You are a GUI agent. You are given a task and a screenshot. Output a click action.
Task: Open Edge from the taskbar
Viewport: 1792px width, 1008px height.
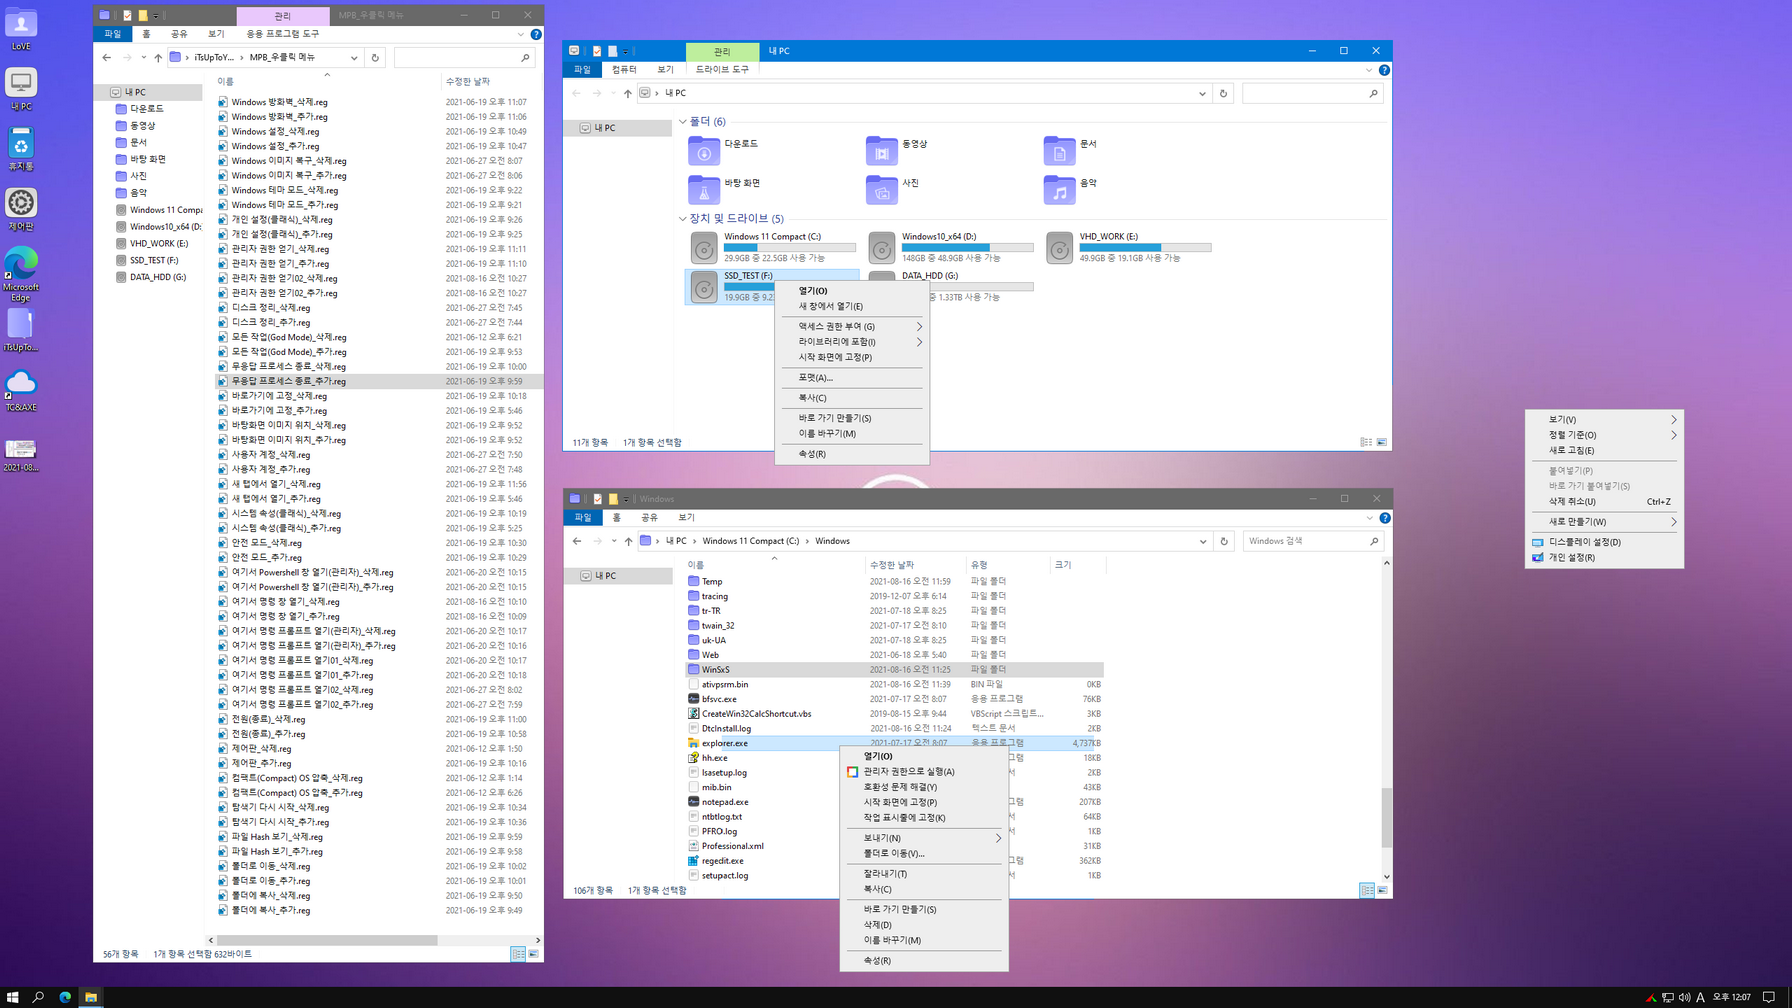click(65, 997)
